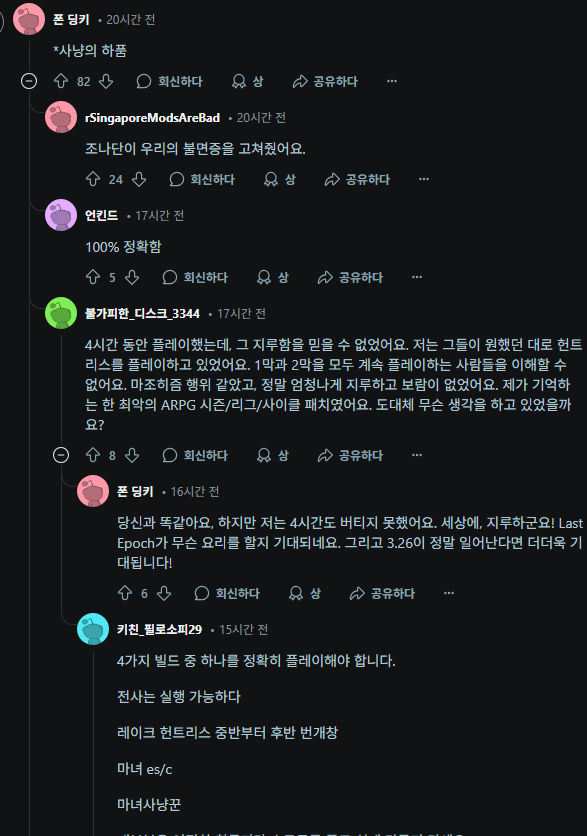Open 불가피한_디스크_3344 avatar
This screenshot has height=836, width=587.
click(61, 313)
